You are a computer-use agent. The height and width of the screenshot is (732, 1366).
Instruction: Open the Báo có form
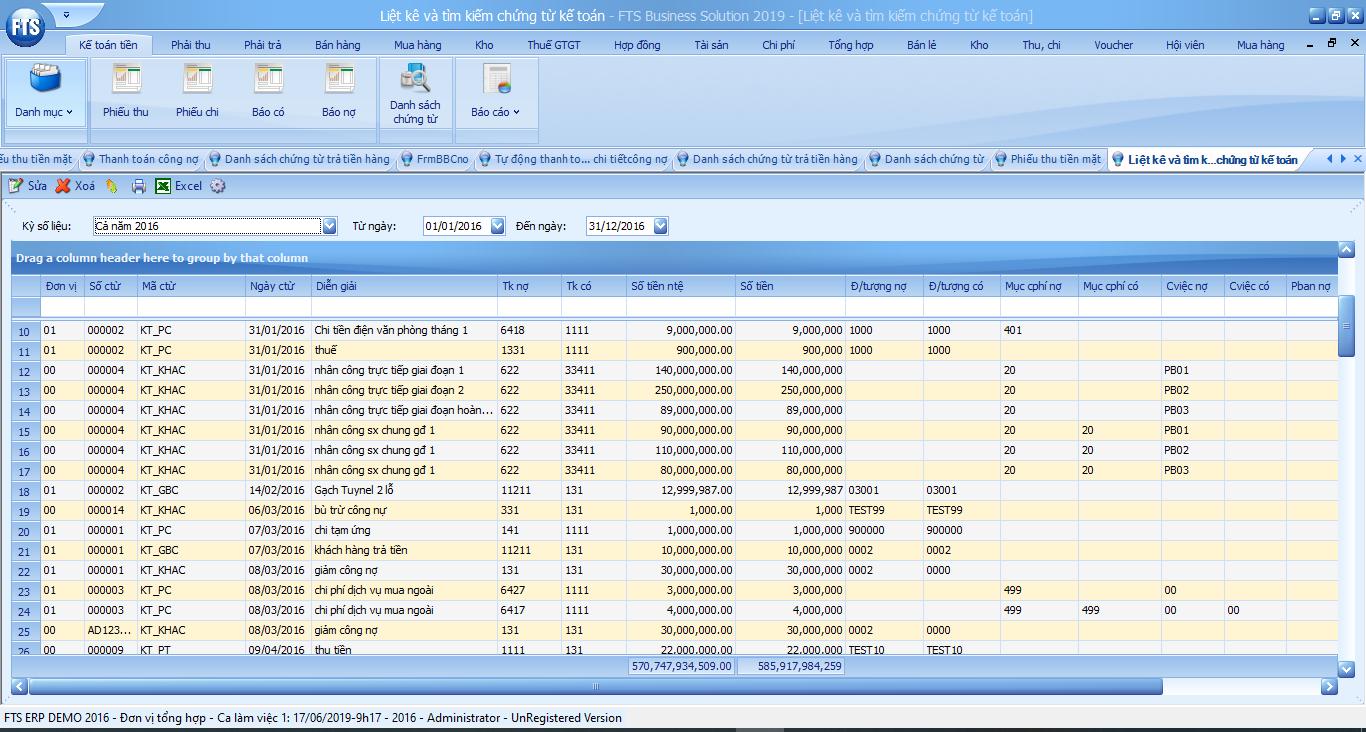268,93
